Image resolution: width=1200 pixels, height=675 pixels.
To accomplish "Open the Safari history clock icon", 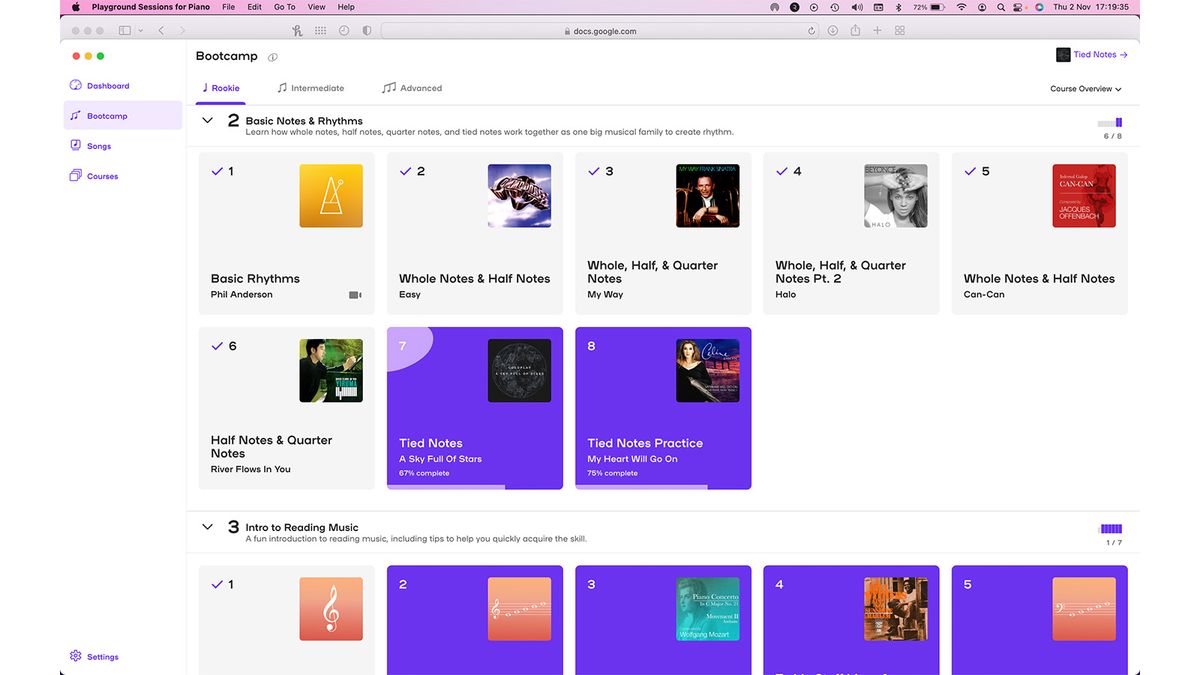I will (x=344, y=31).
